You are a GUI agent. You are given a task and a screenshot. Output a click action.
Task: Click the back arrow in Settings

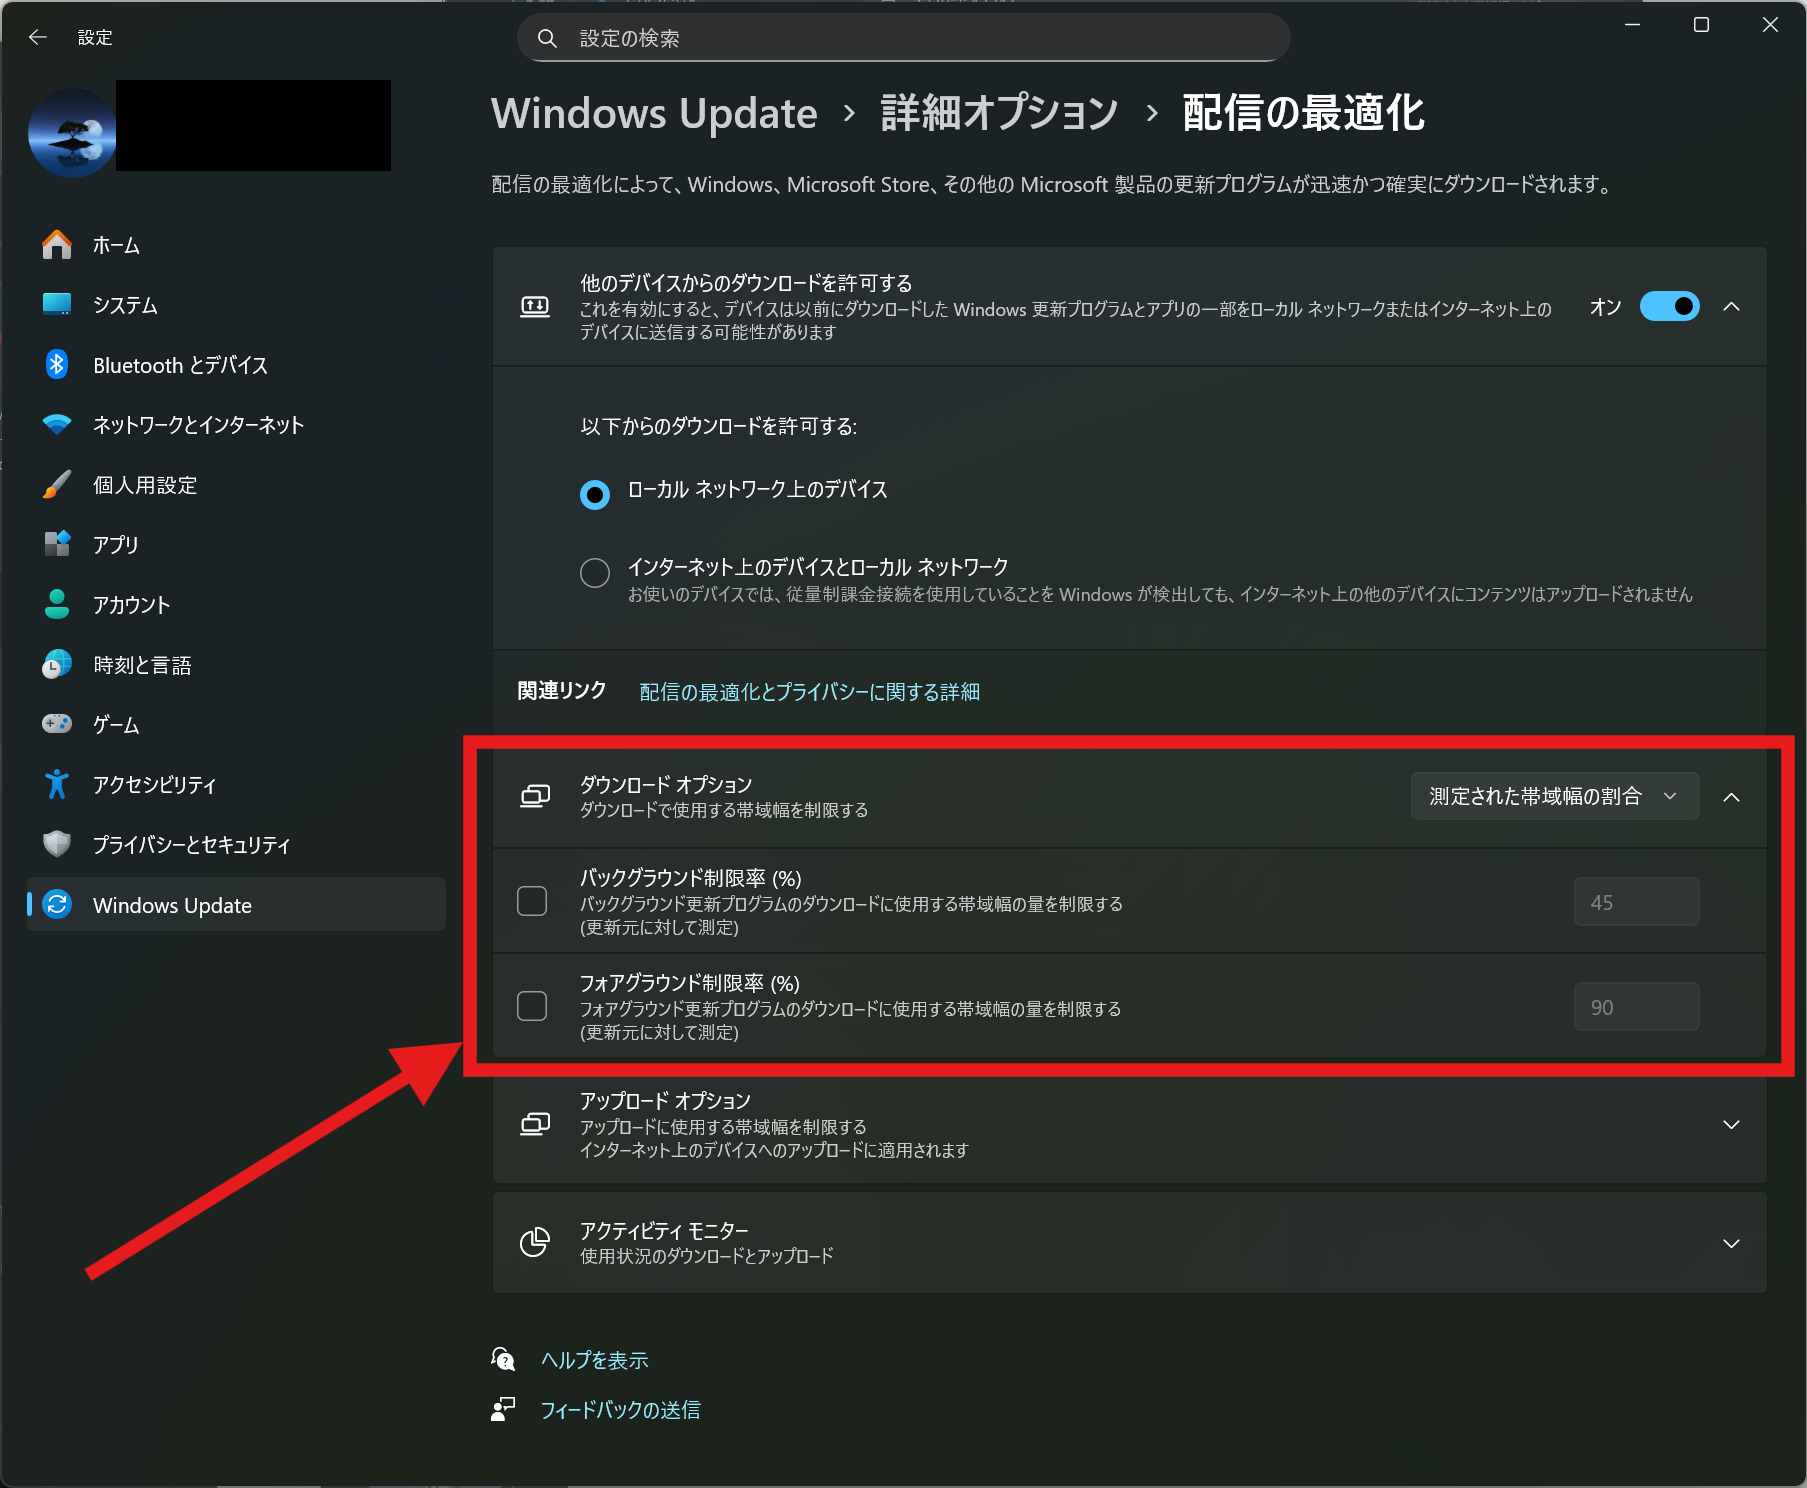[38, 37]
